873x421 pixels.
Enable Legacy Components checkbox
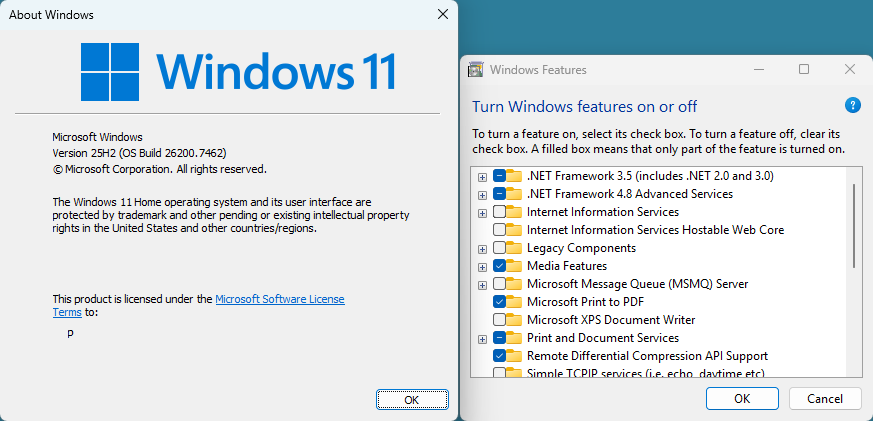tap(499, 248)
